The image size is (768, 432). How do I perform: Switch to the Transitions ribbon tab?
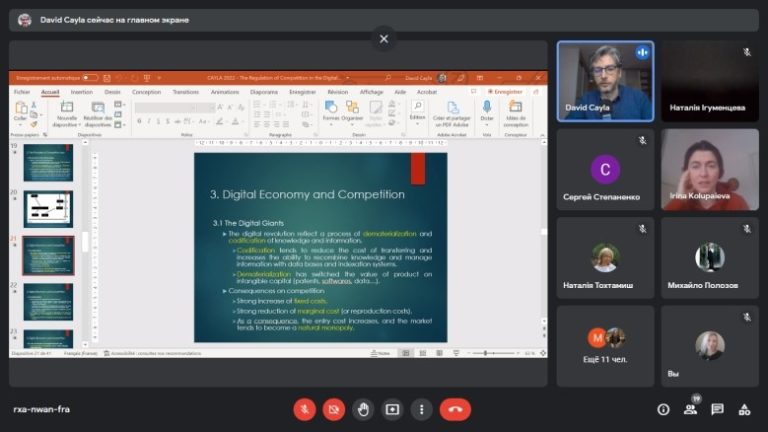(186, 92)
